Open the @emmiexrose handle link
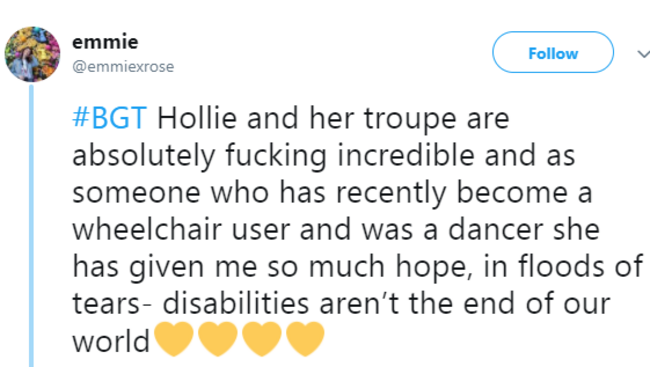The height and width of the screenshot is (367, 650). (123, 66)
